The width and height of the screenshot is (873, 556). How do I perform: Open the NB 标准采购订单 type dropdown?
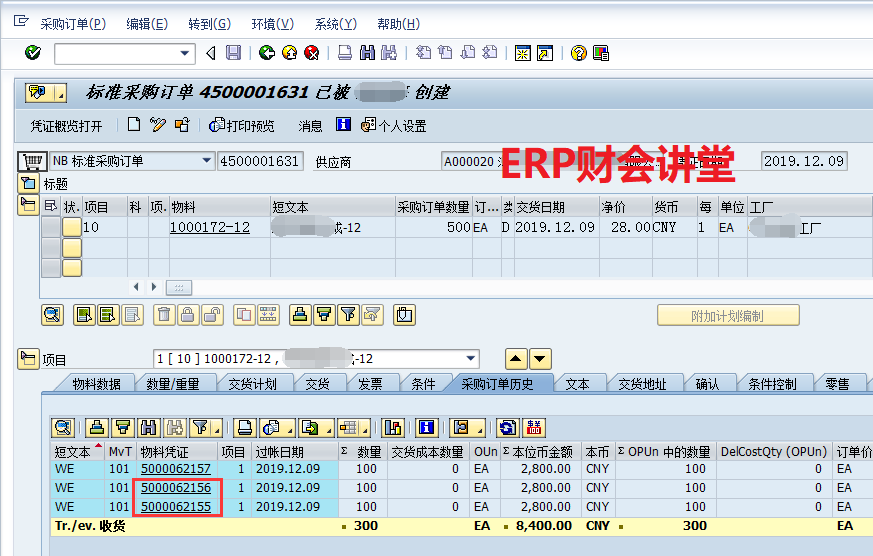point(207,161)
